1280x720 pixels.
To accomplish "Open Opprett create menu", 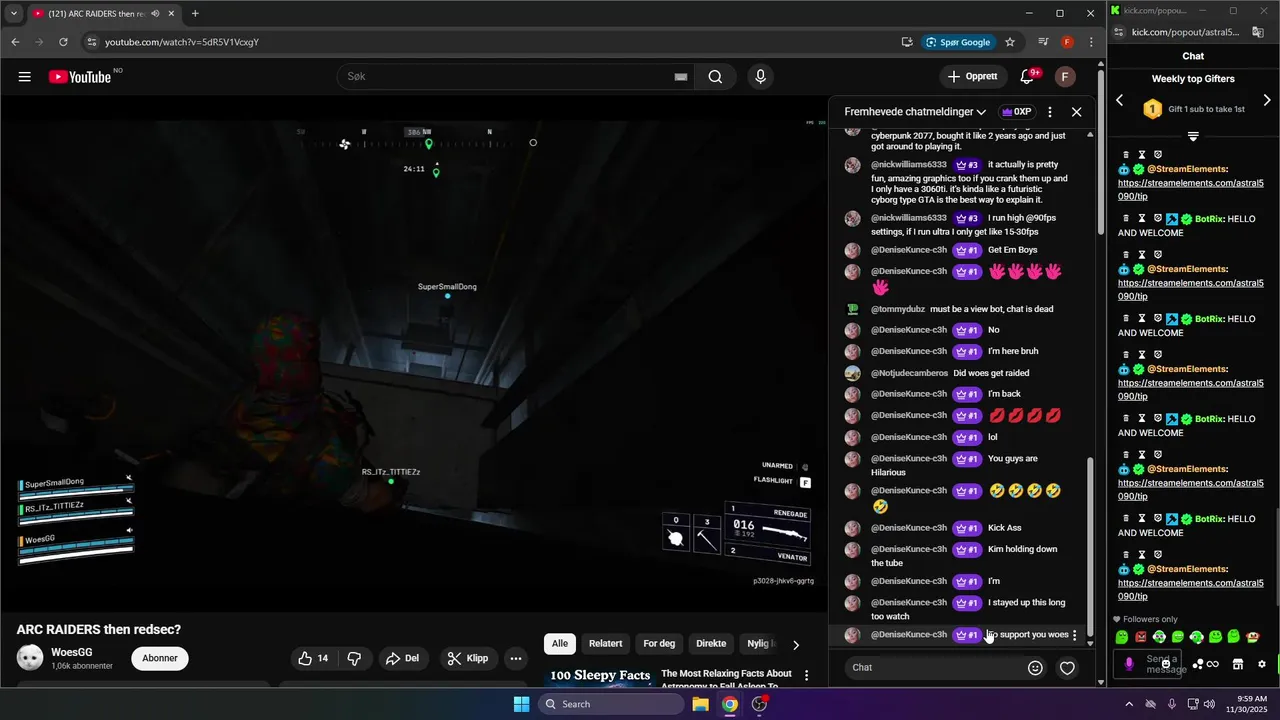I will pyautogui.click(x=973, y=77).
